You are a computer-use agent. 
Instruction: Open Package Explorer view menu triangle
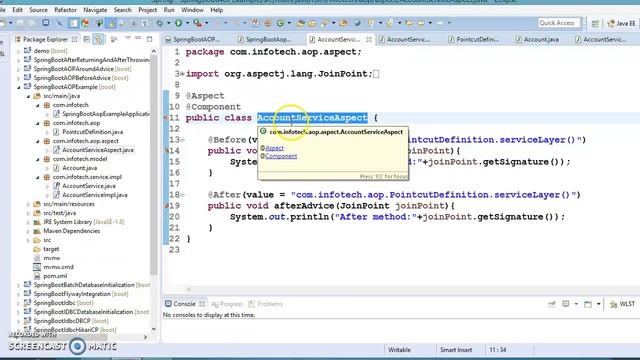pos(127,38)
